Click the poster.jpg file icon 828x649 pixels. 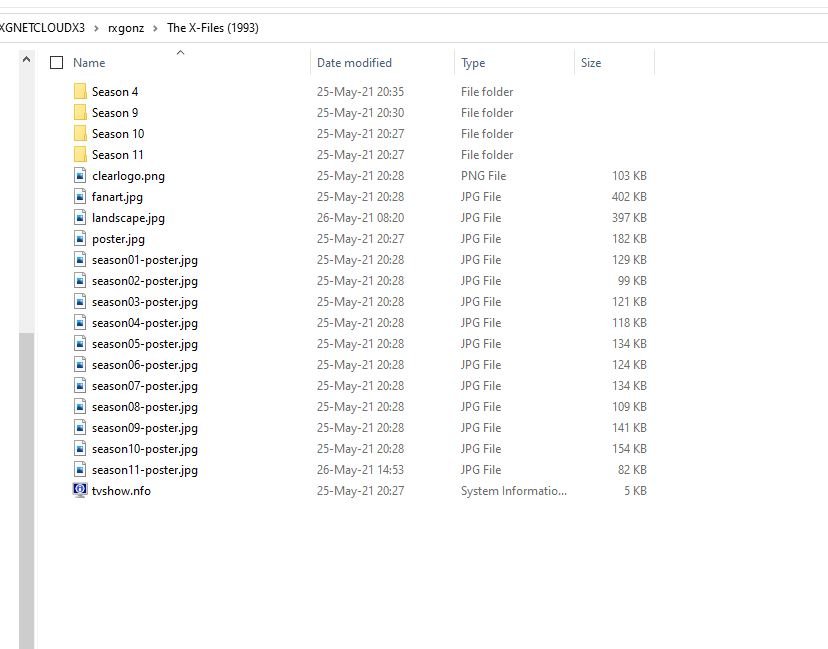(x=80, y=239)
